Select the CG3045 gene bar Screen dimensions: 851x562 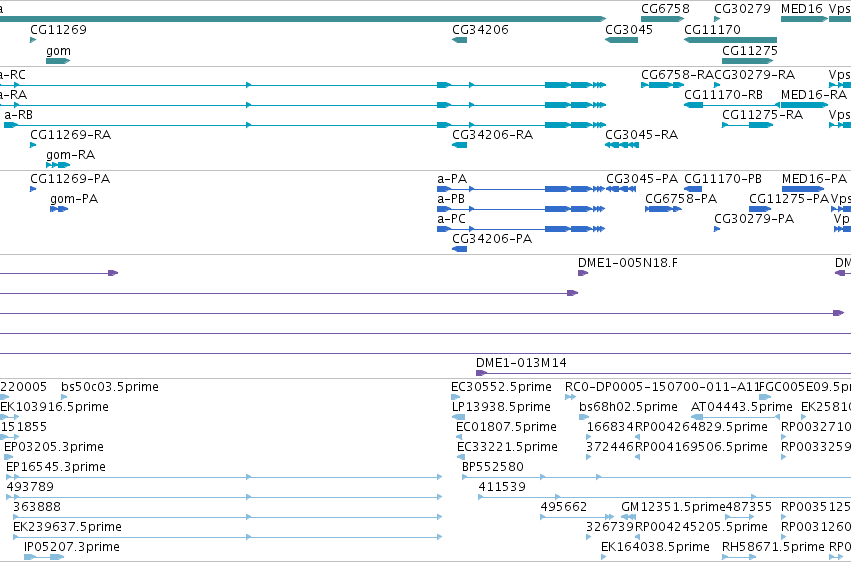point(621,40)
